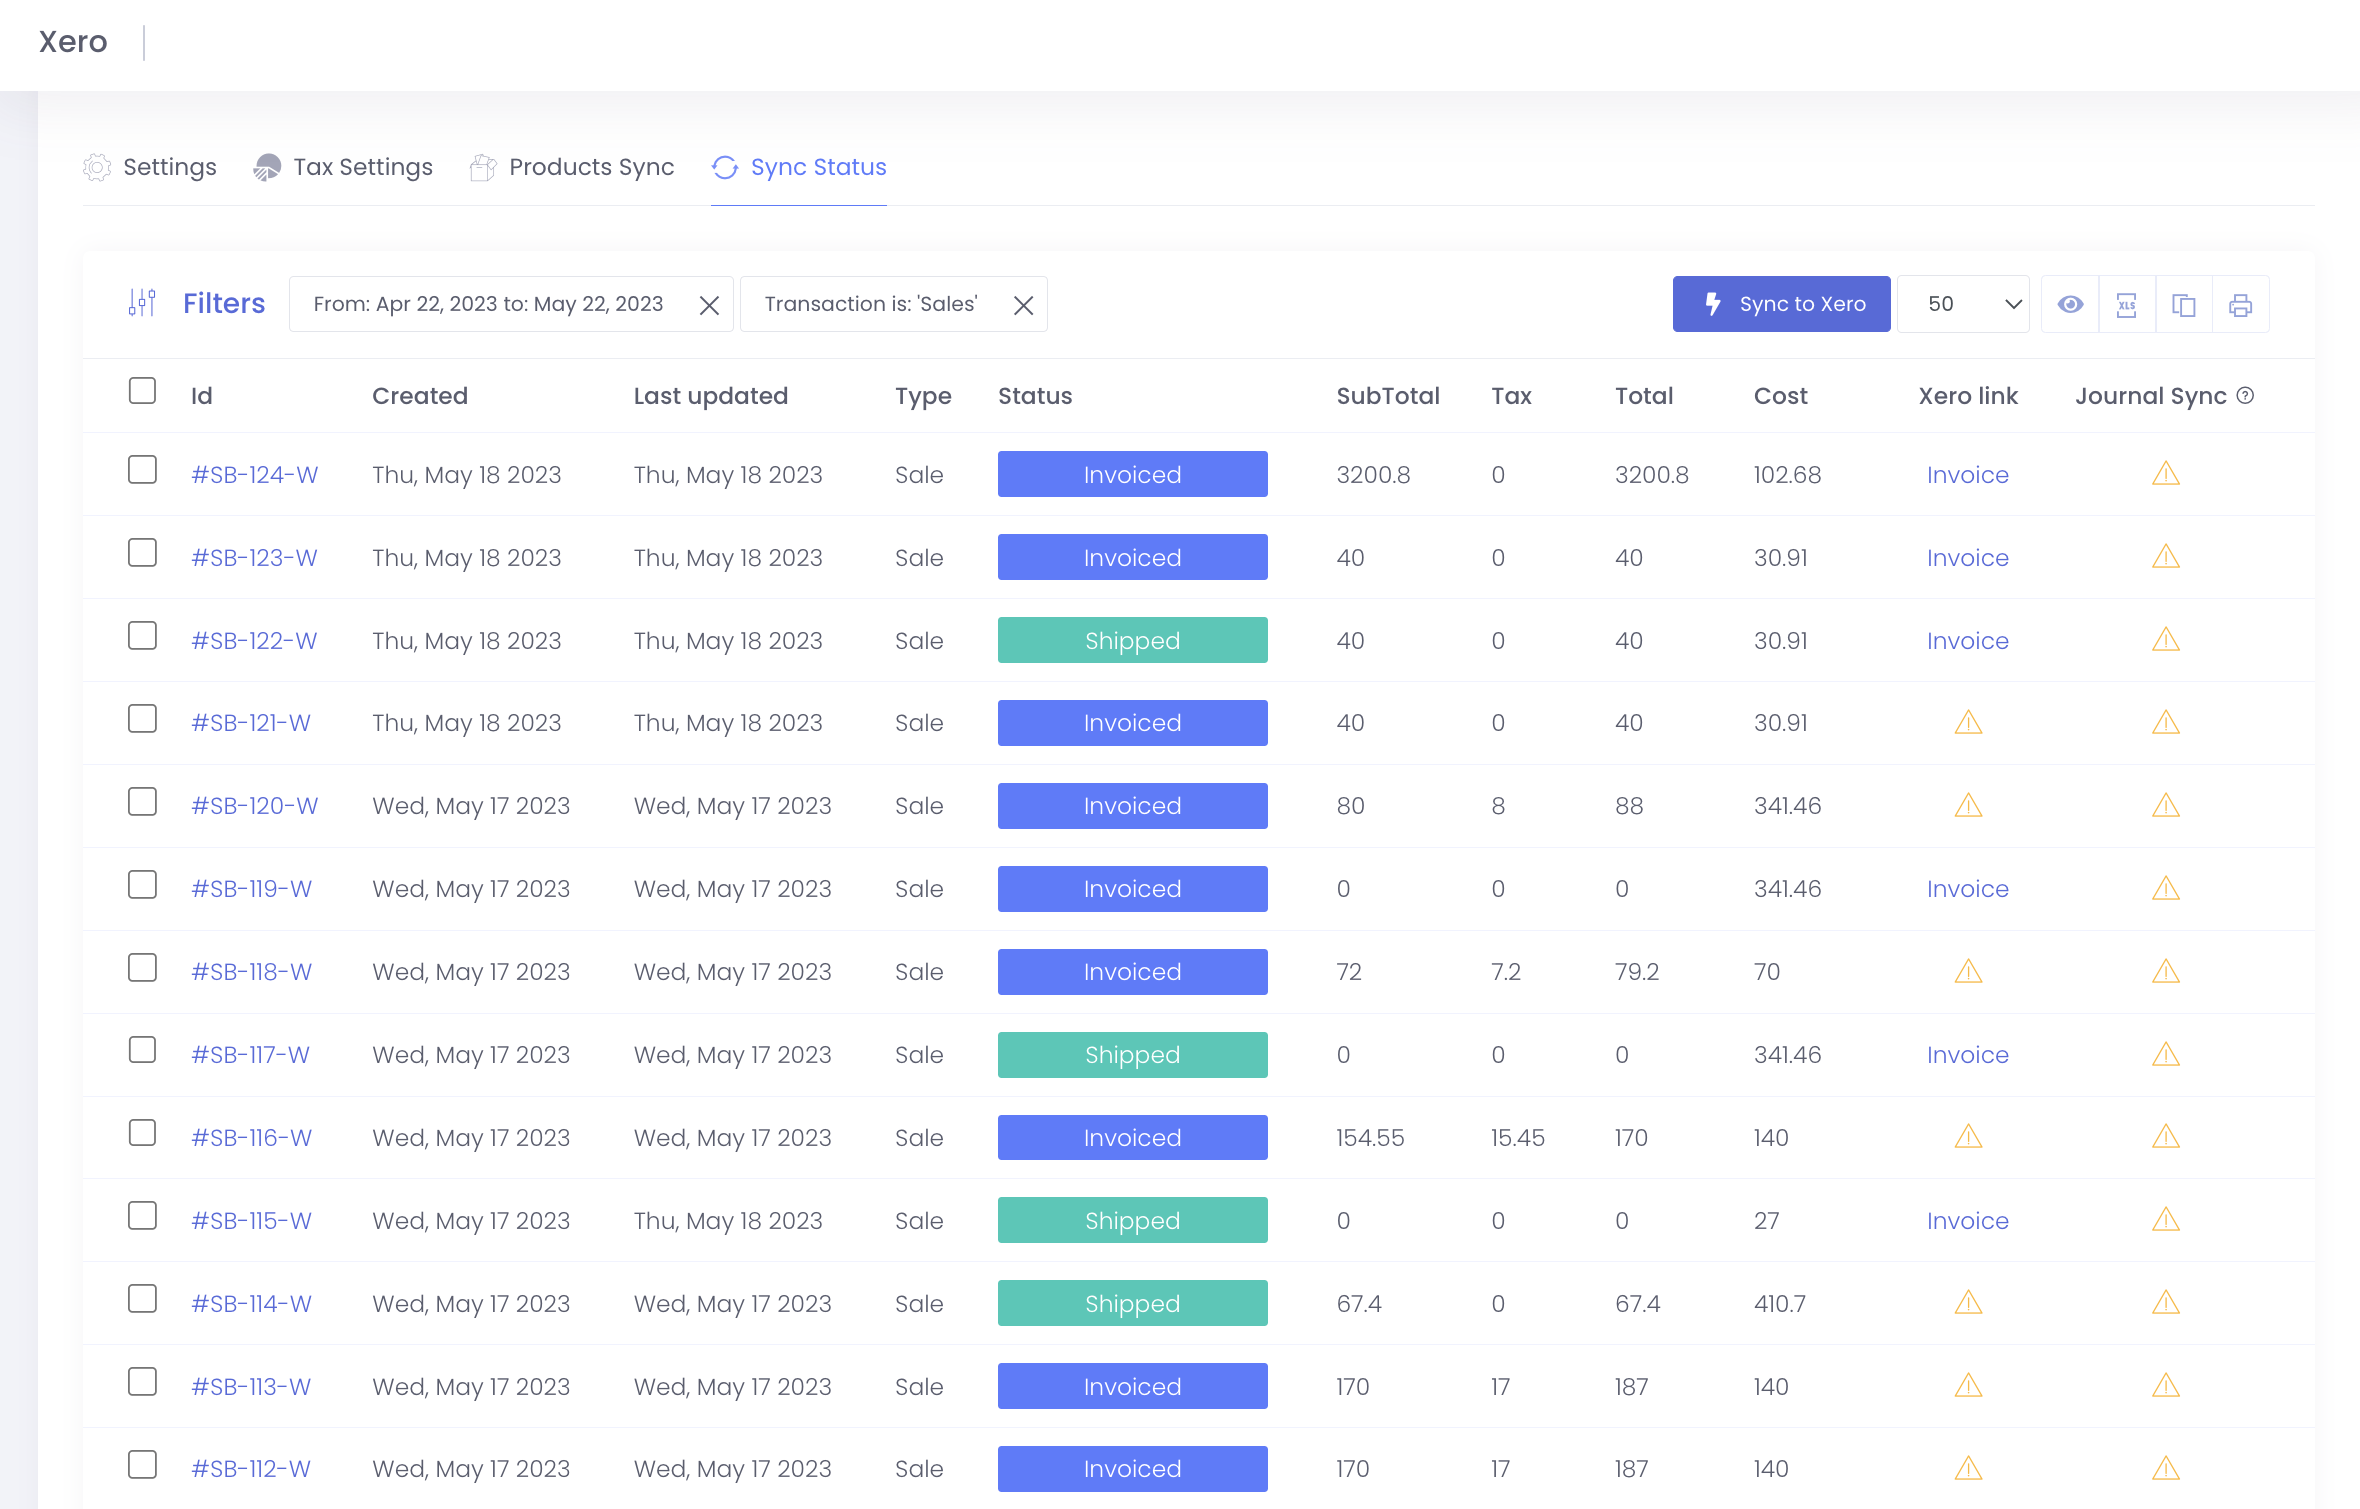The height and width of the screenshot is (1509, 2360).
Task: Click Shipped status badge for #SB-114-W
Action: click(x=1133, y=1303)
